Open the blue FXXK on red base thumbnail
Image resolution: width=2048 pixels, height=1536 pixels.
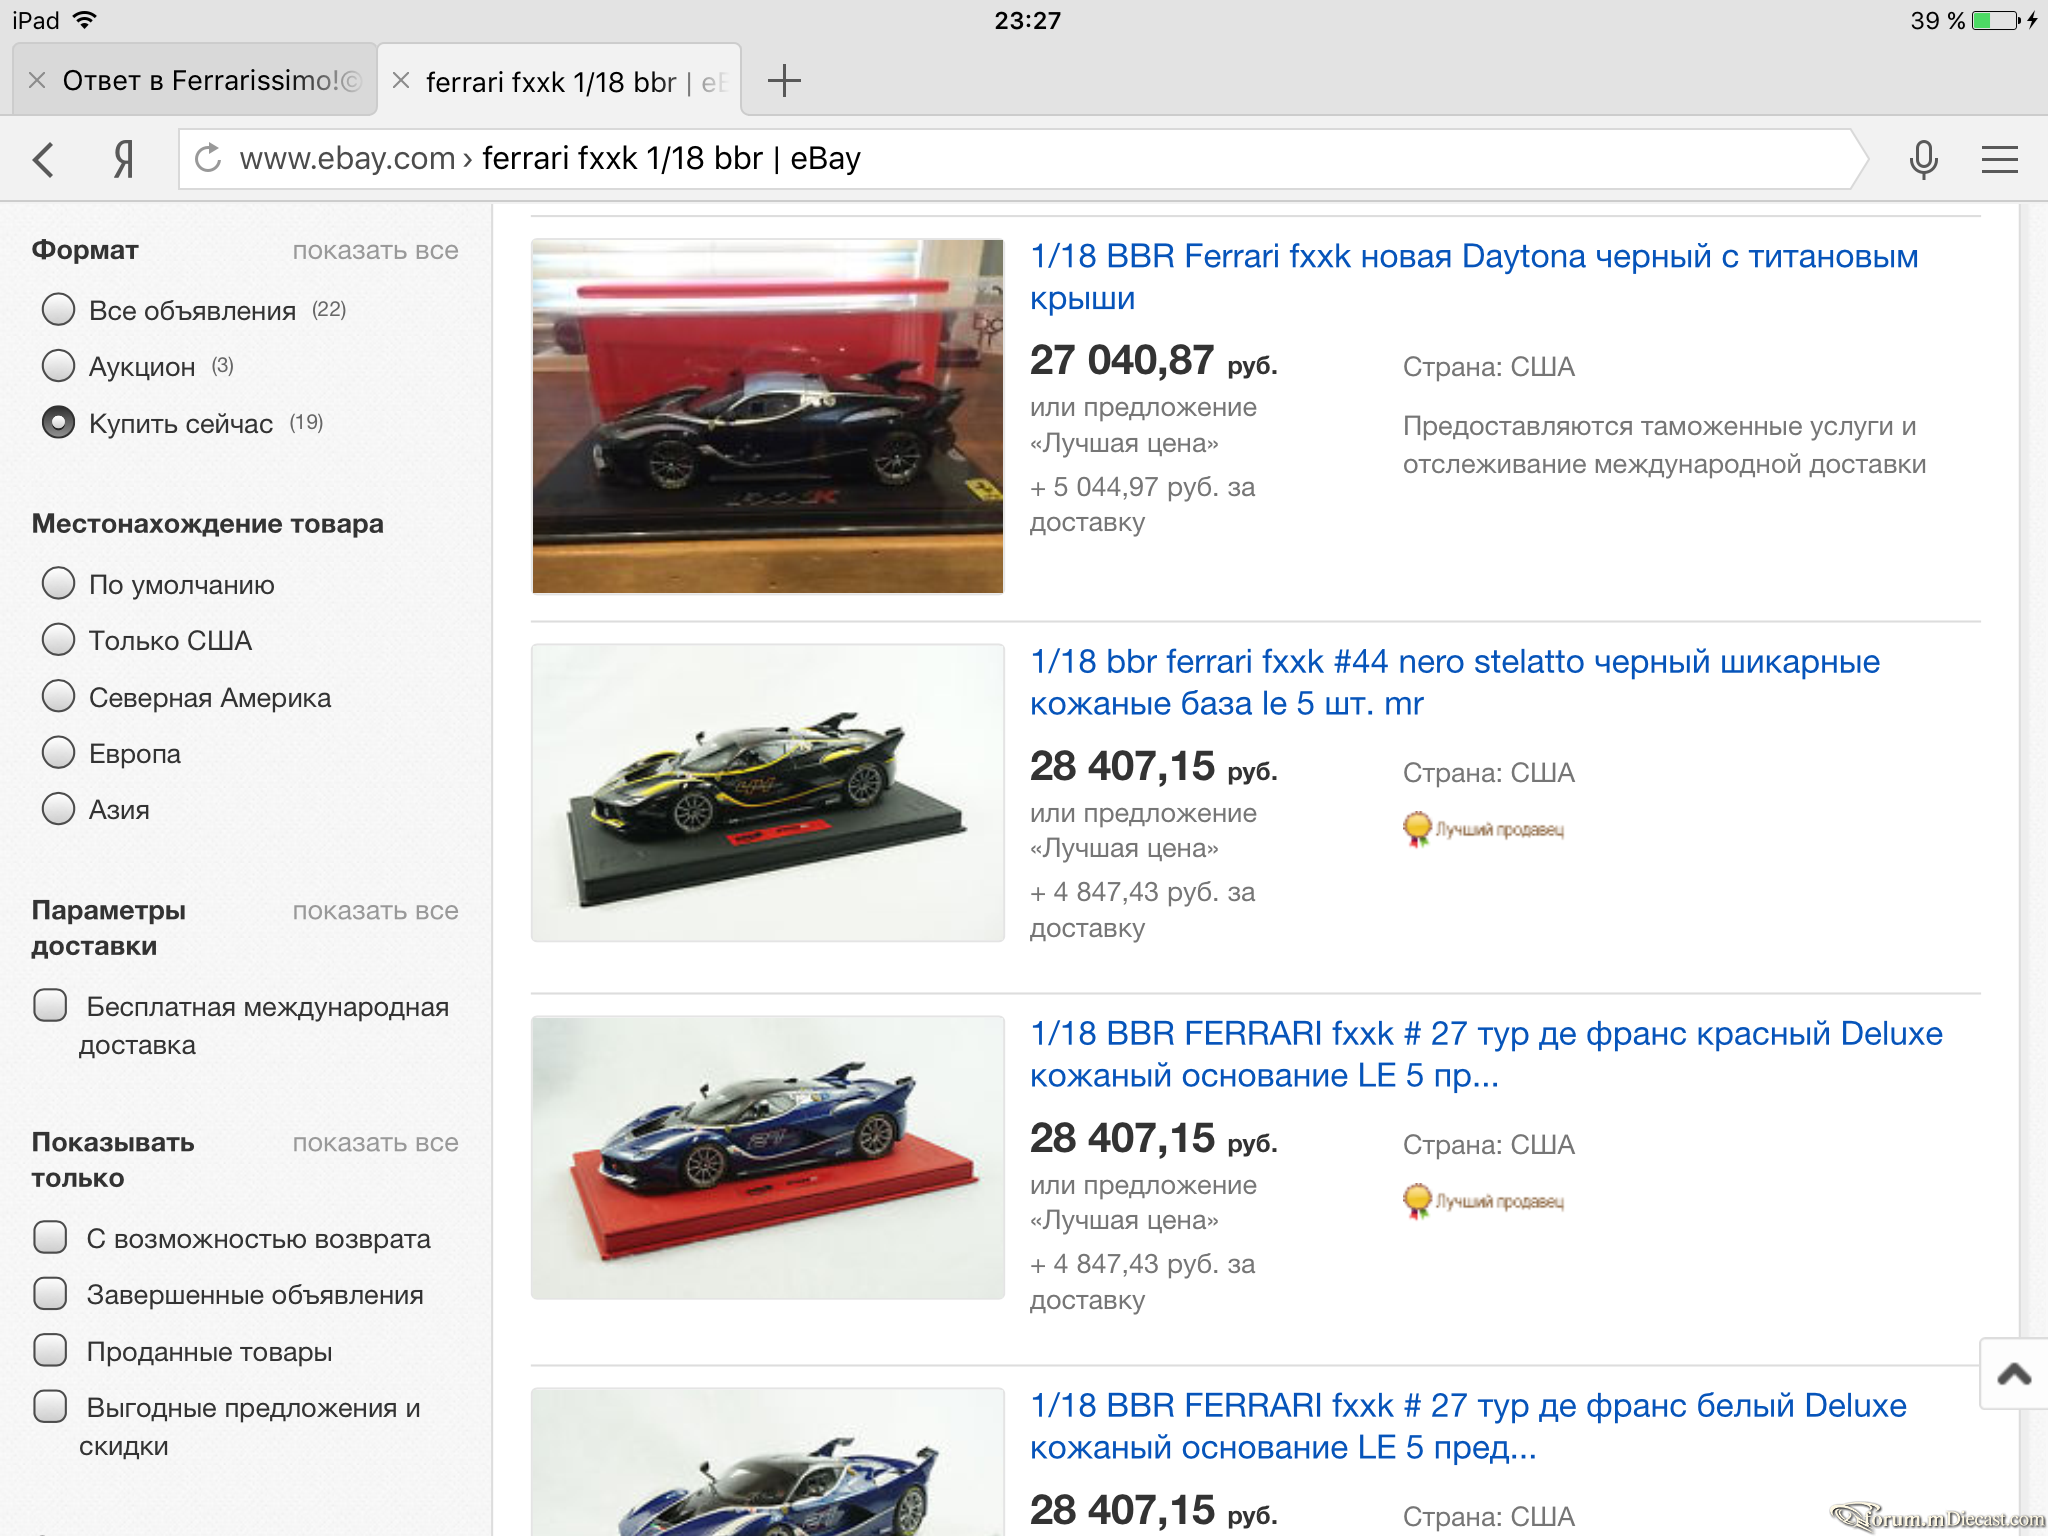768,1157
